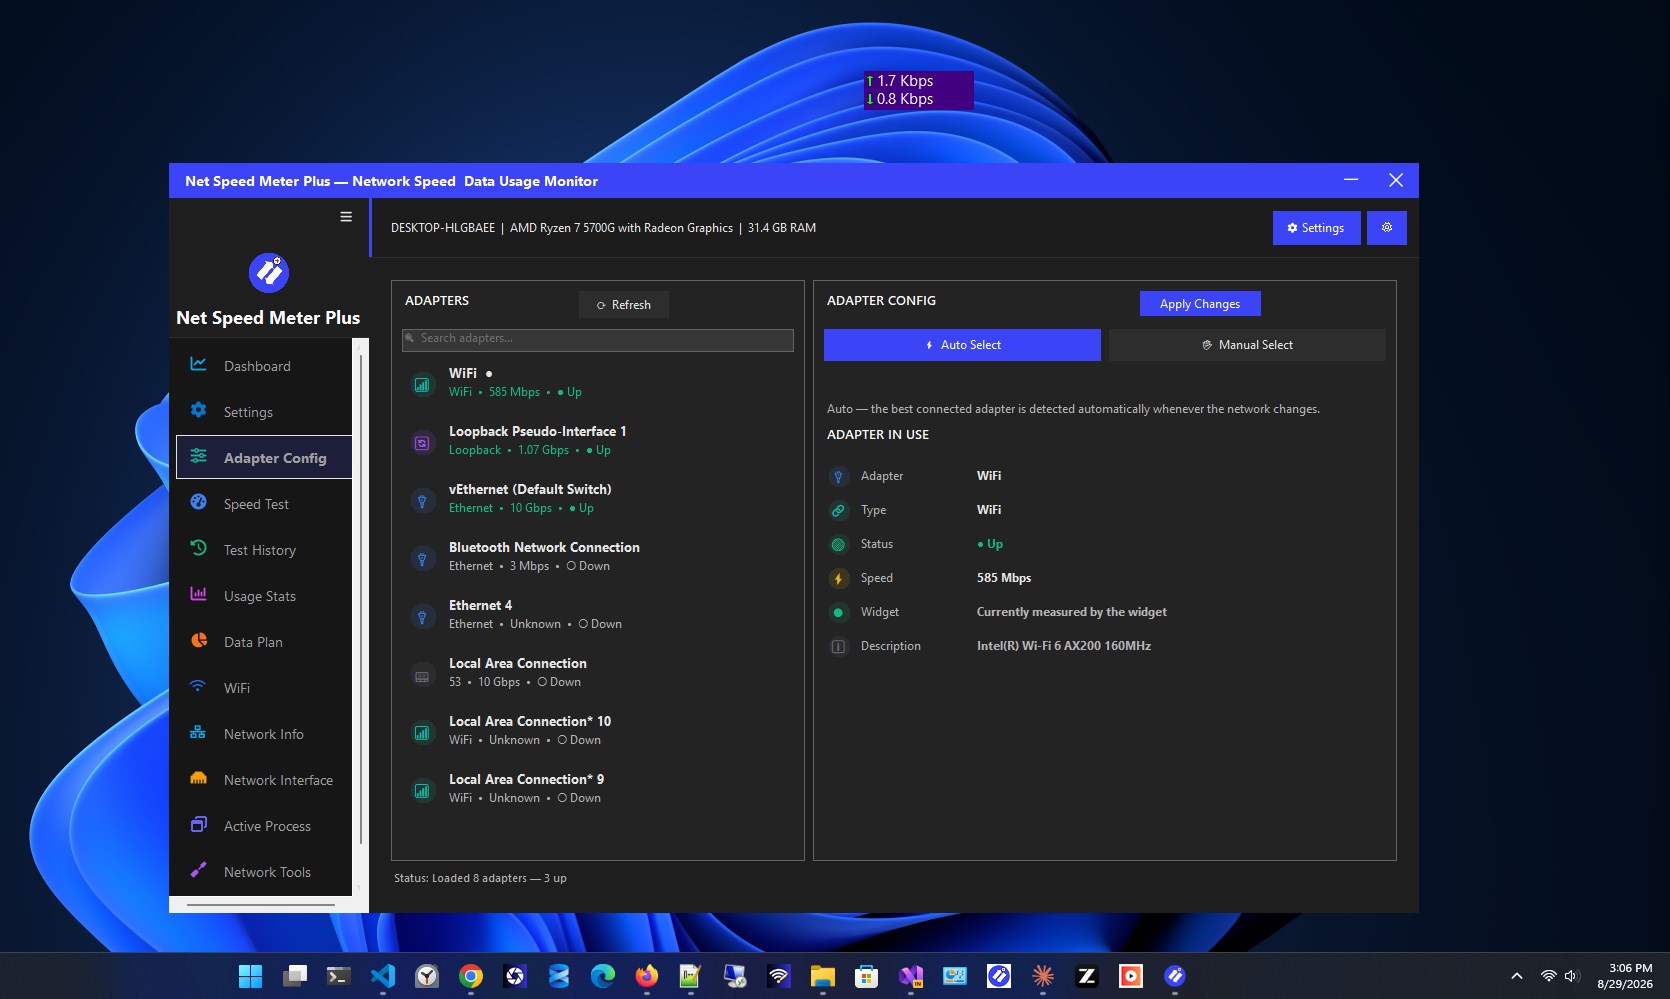Select the WiFi adapter at 585 Mbps

[x=598, y=382]
